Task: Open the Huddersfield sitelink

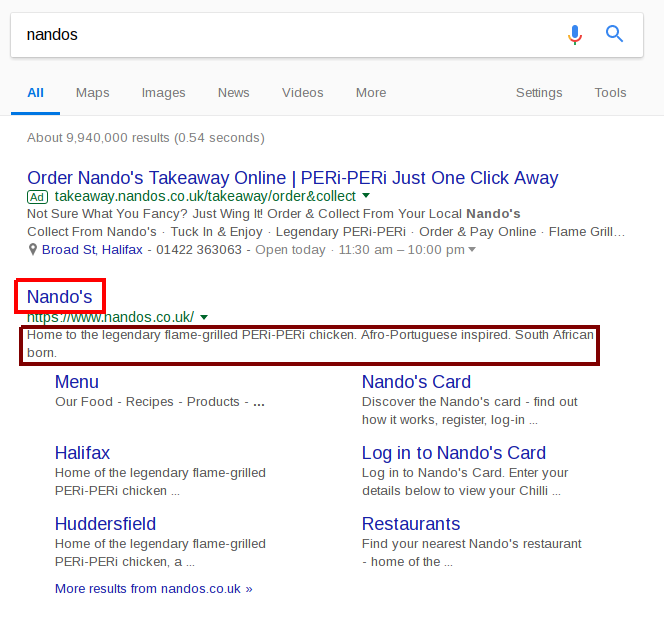Action: (105, 524)
